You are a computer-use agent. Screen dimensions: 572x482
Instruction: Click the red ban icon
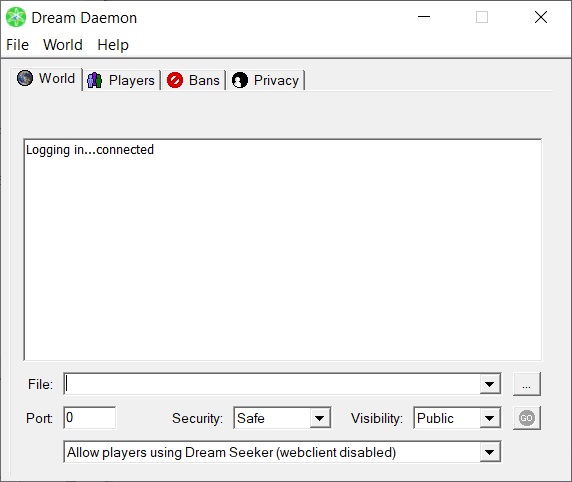(x=175, y=80)
